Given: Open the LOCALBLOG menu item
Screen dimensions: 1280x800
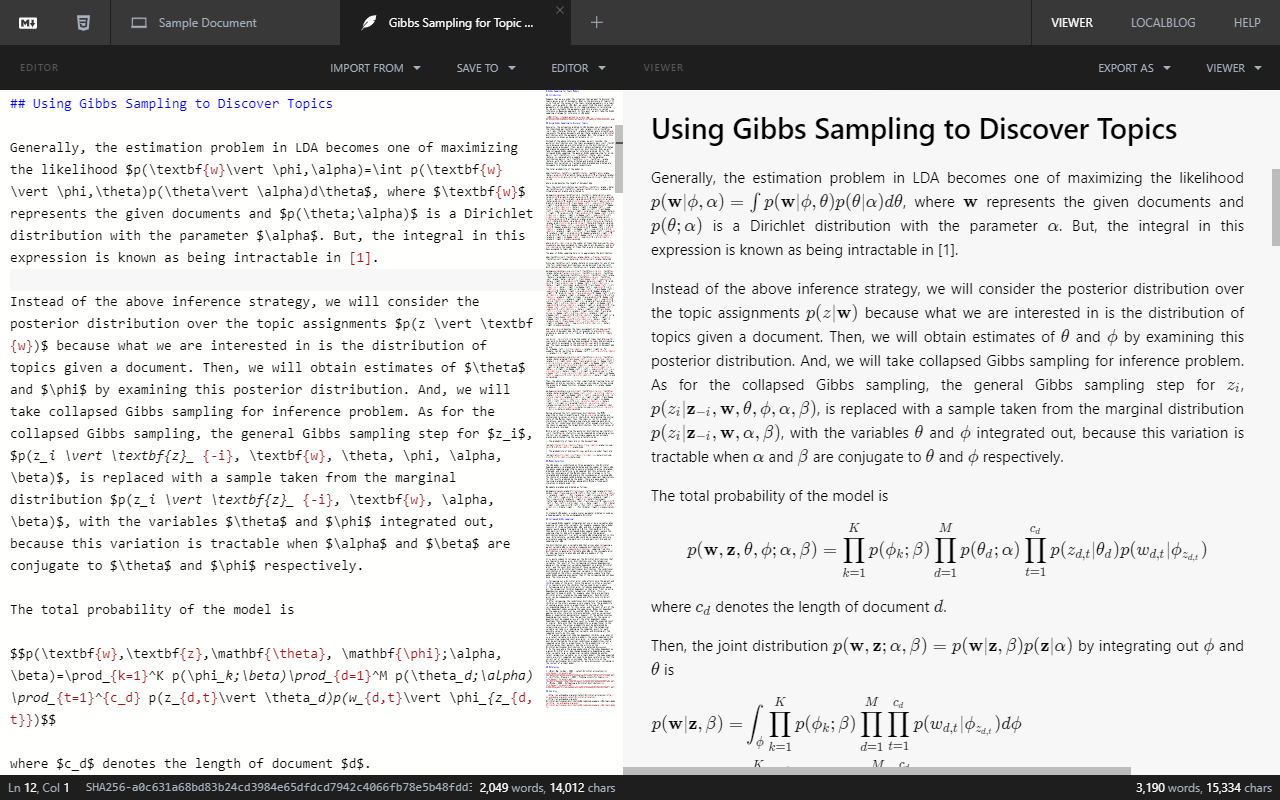Looking at the screenshot, I should pos(1163,22).
